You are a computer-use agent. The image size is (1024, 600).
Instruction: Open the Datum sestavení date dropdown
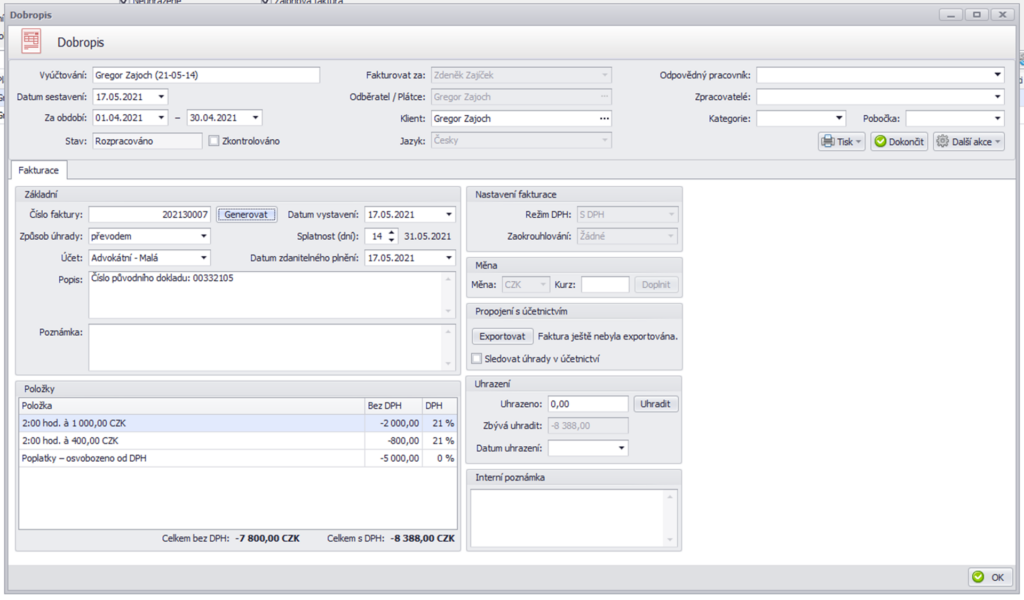(x=161, y=97)
